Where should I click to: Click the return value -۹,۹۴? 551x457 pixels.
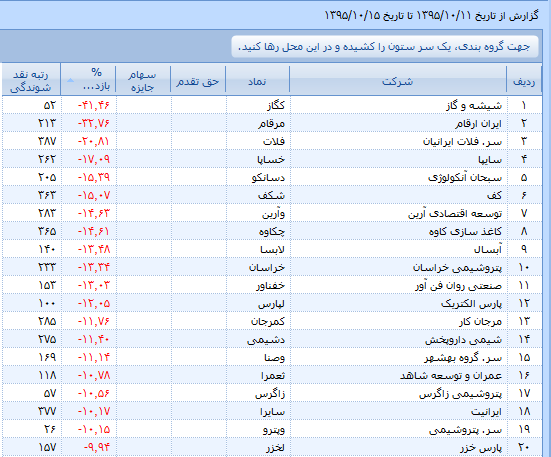(x=97, y=447)
